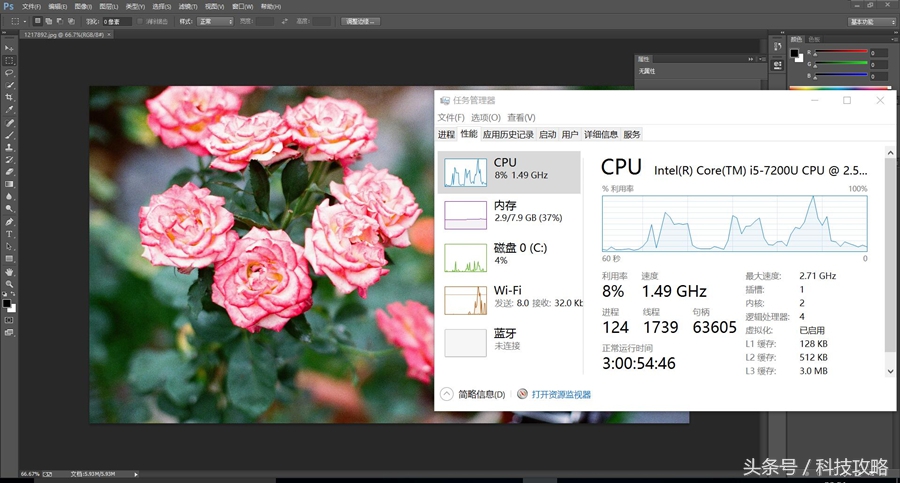The height and width of the screenshot is (483, 900).
Task: Select the Eraser tool
Action: click(x=10, y=172)
